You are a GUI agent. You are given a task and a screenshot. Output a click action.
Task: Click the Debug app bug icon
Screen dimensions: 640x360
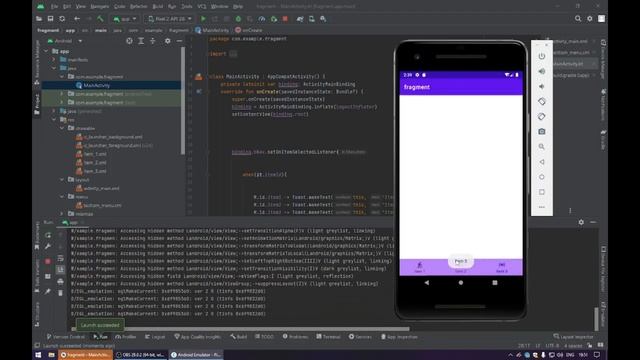238,19
